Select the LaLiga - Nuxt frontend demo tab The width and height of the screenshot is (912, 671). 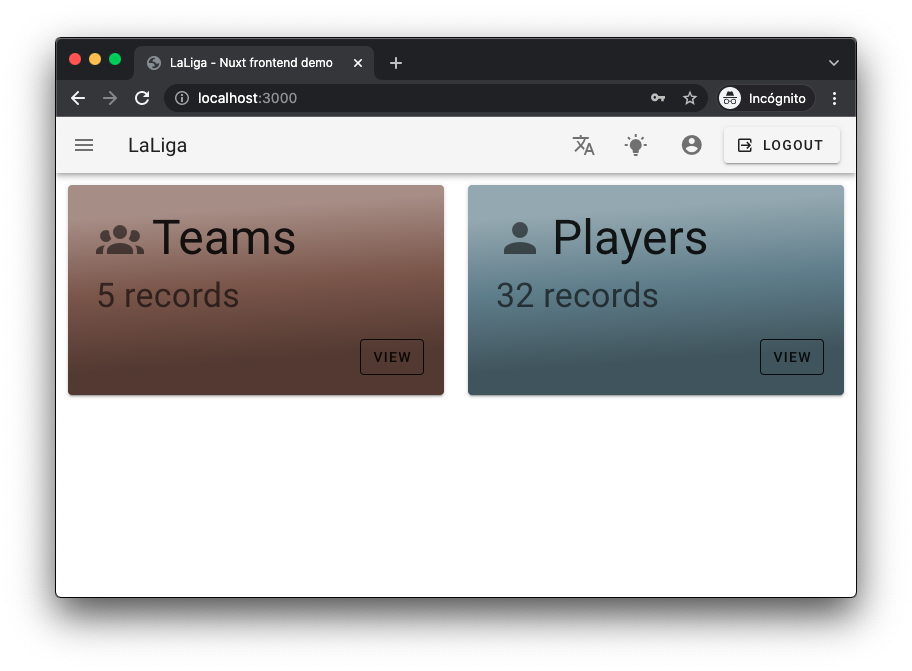pyautogui.click(x=254, y=63)
